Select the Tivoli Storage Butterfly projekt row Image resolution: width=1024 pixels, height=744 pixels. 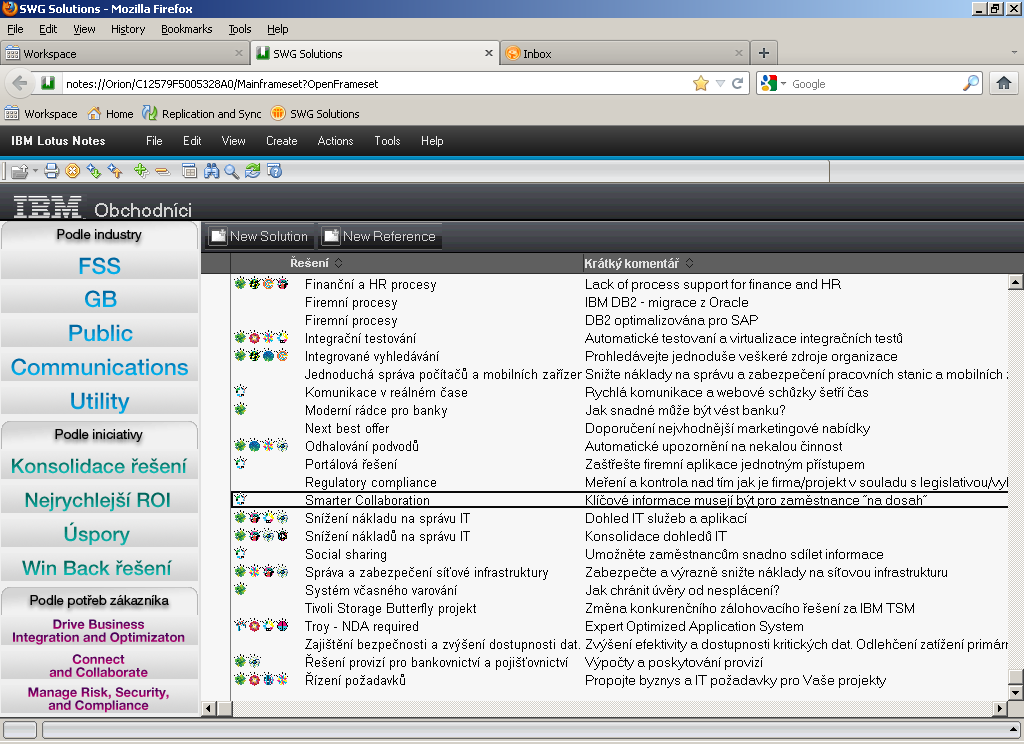619,608
